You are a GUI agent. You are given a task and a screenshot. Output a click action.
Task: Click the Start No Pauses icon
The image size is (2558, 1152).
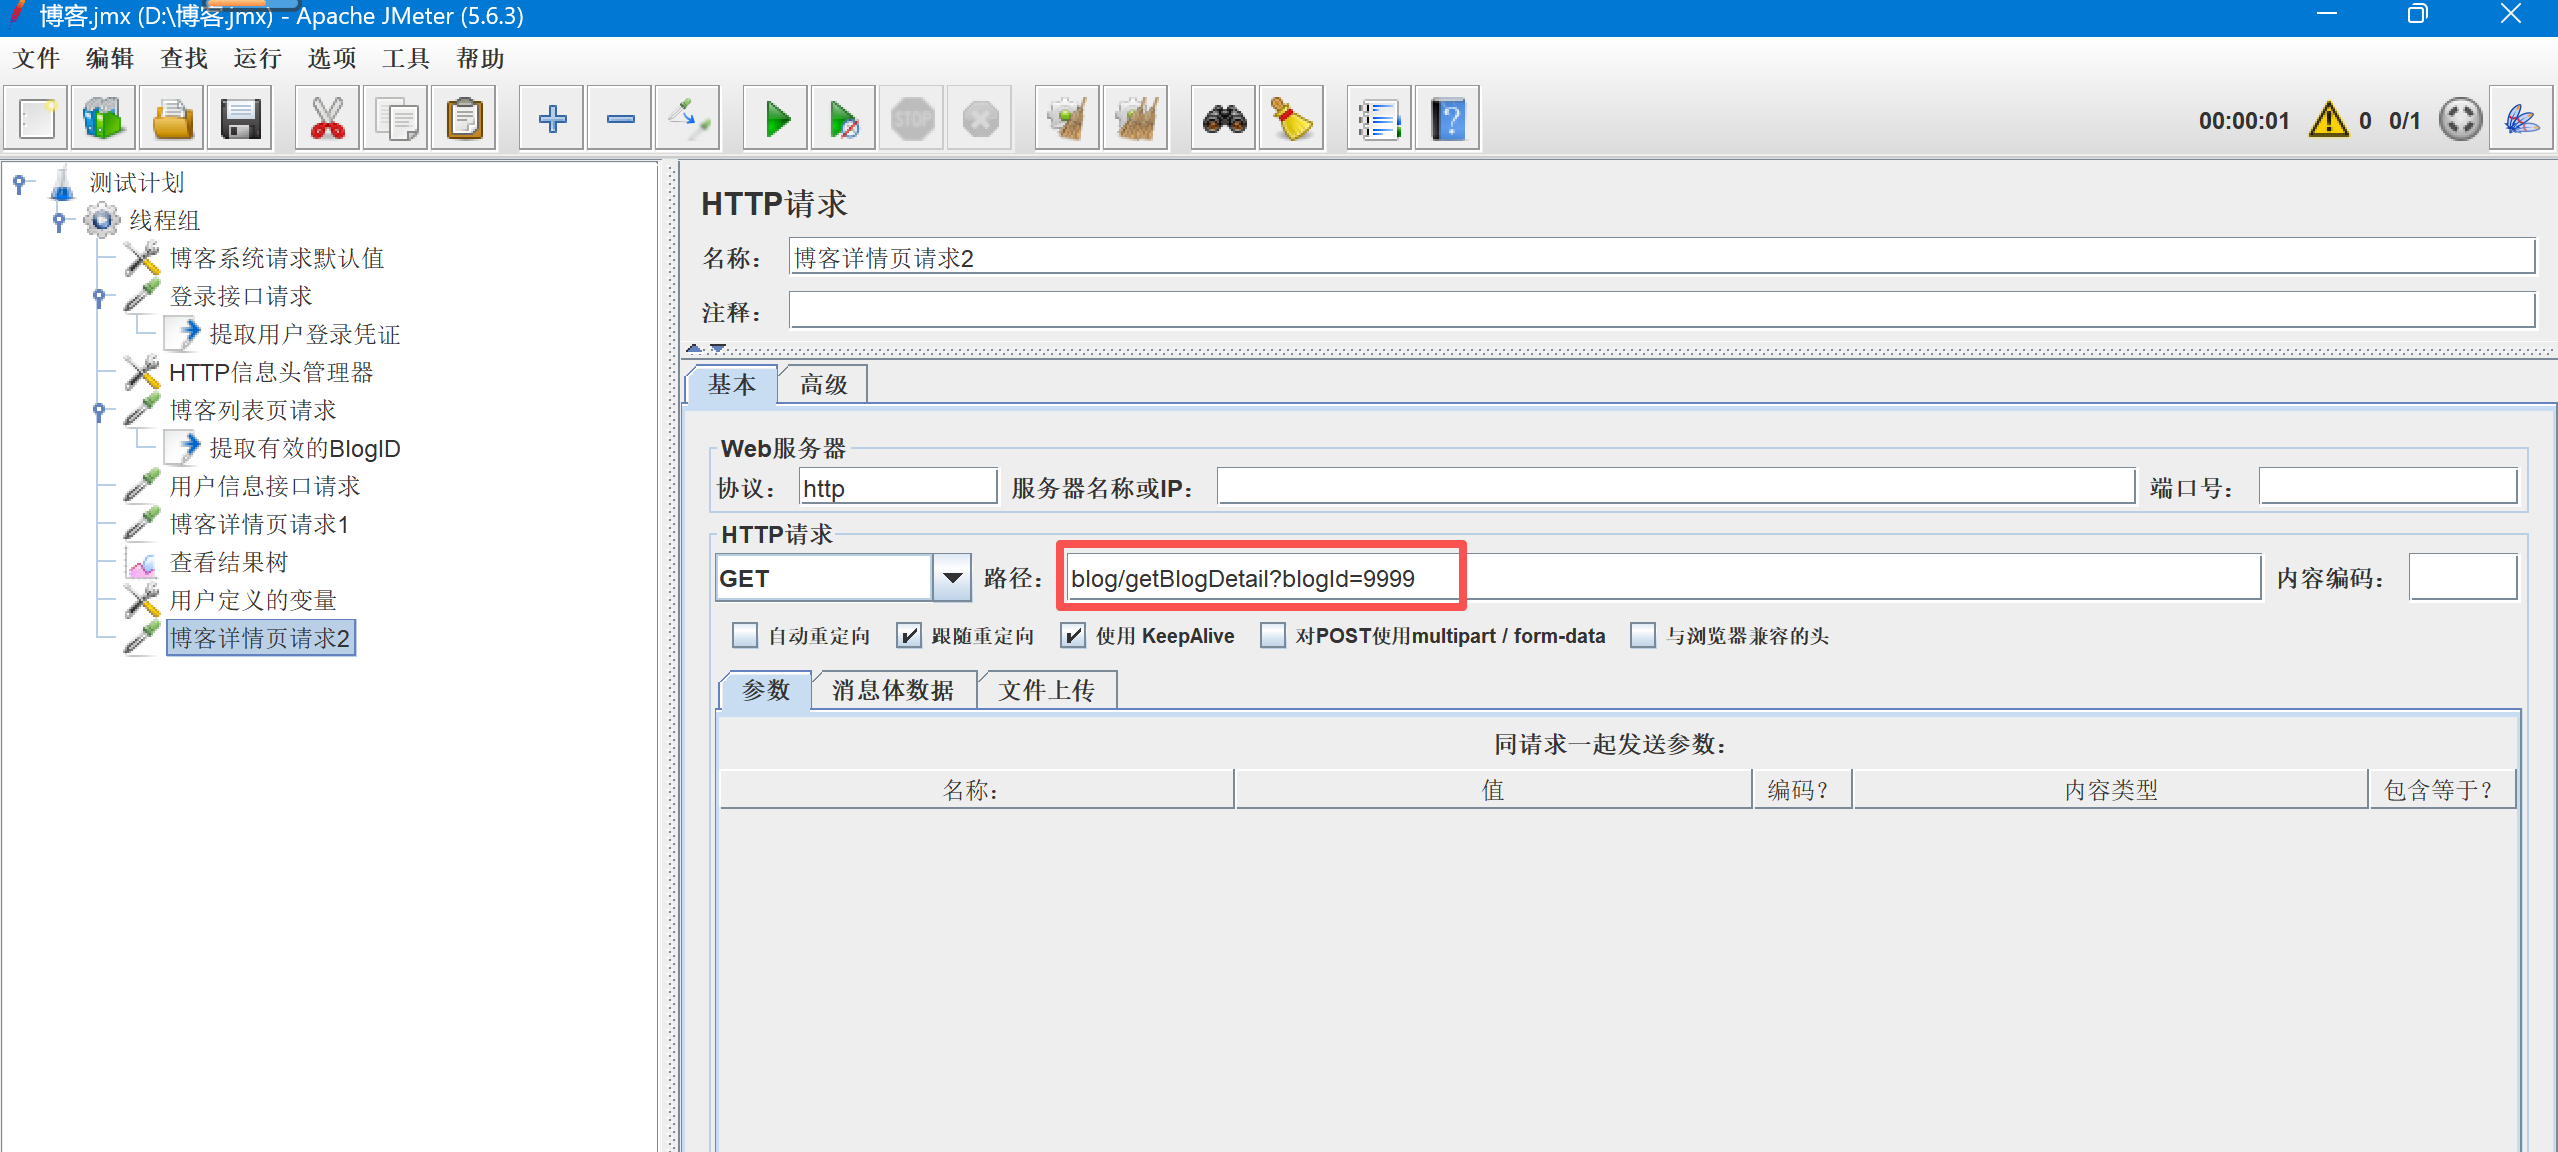844,120
